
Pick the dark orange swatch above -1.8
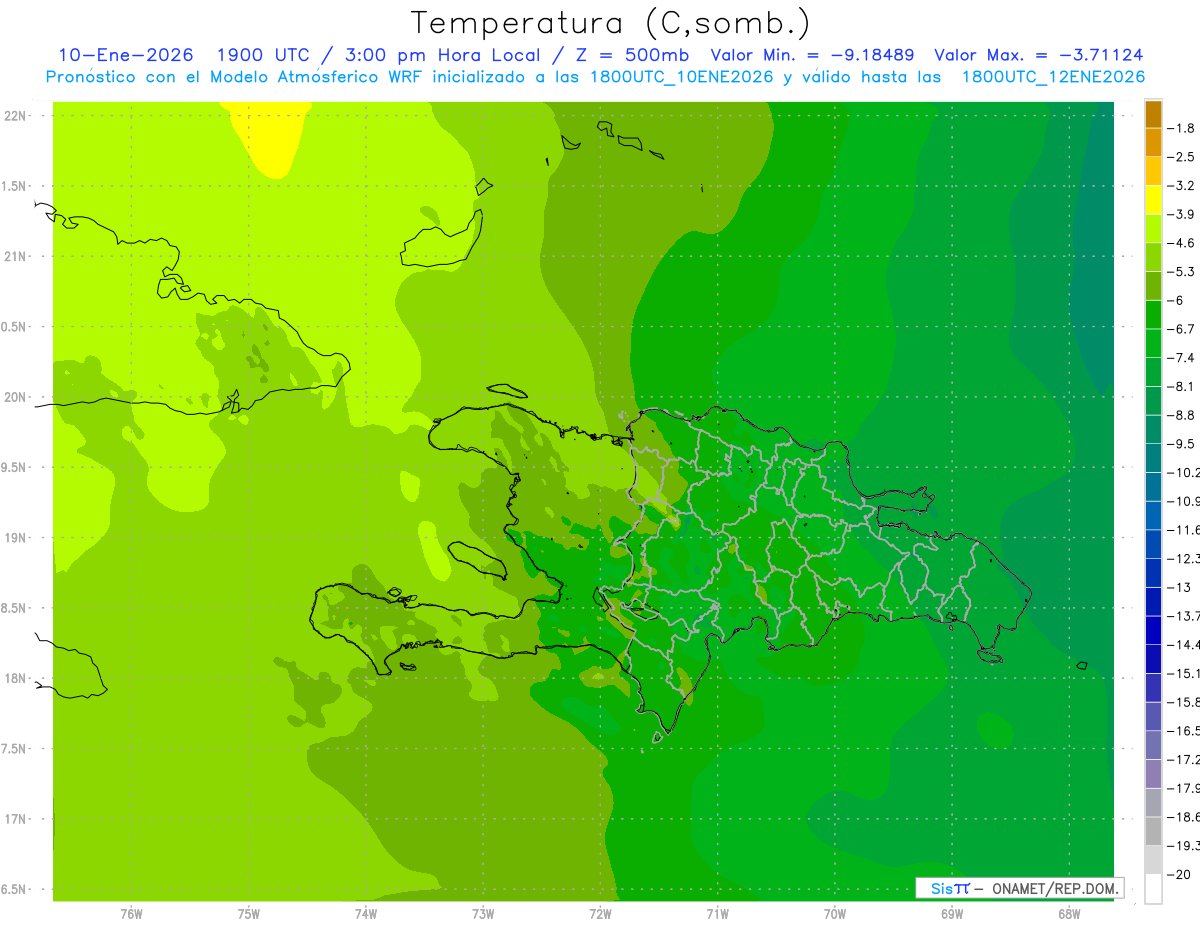[x=1153, y=114]
